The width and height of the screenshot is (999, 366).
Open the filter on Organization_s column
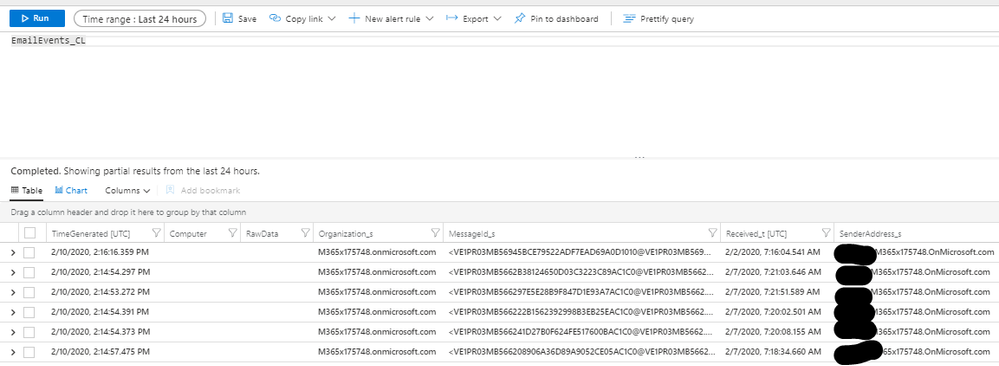[436, 233]
